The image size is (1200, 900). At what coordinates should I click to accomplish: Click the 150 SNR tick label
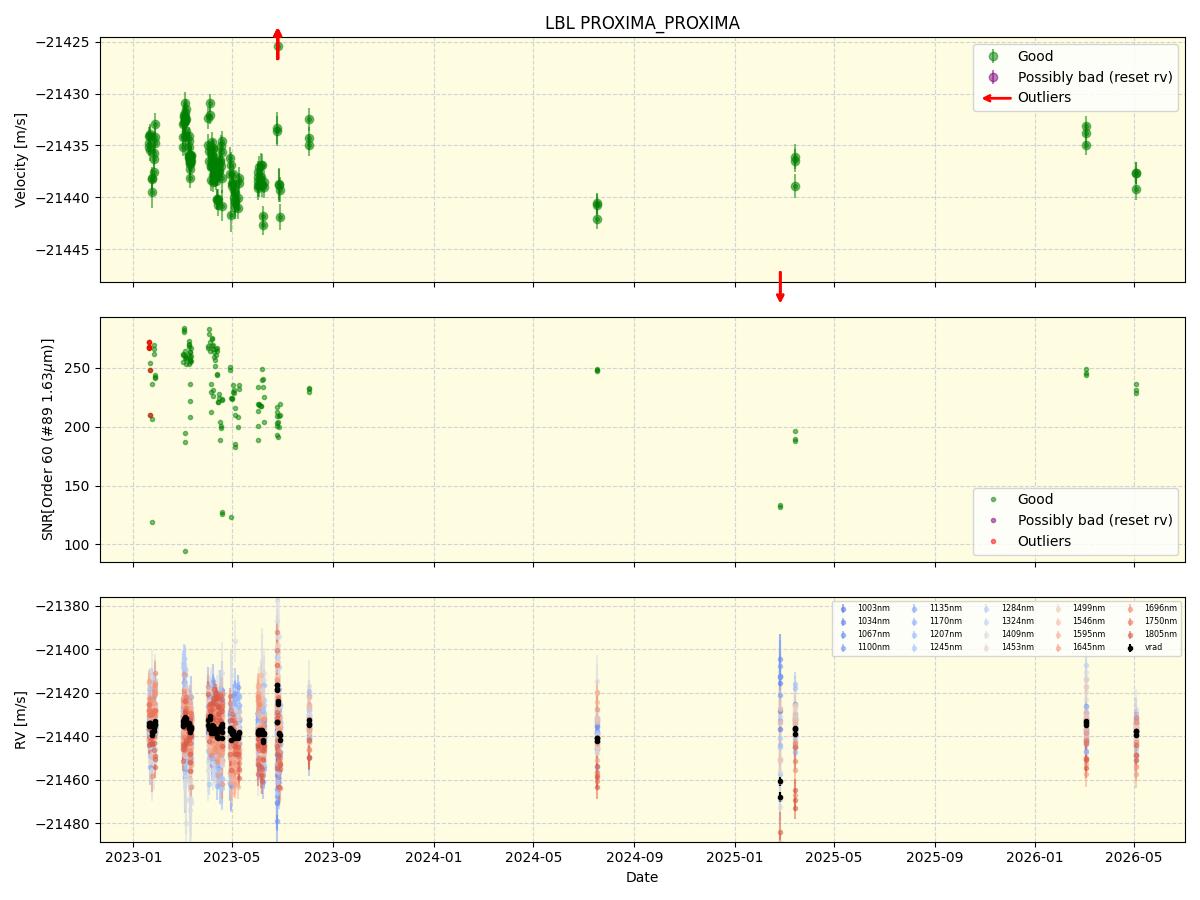click(x=78, y=486)
